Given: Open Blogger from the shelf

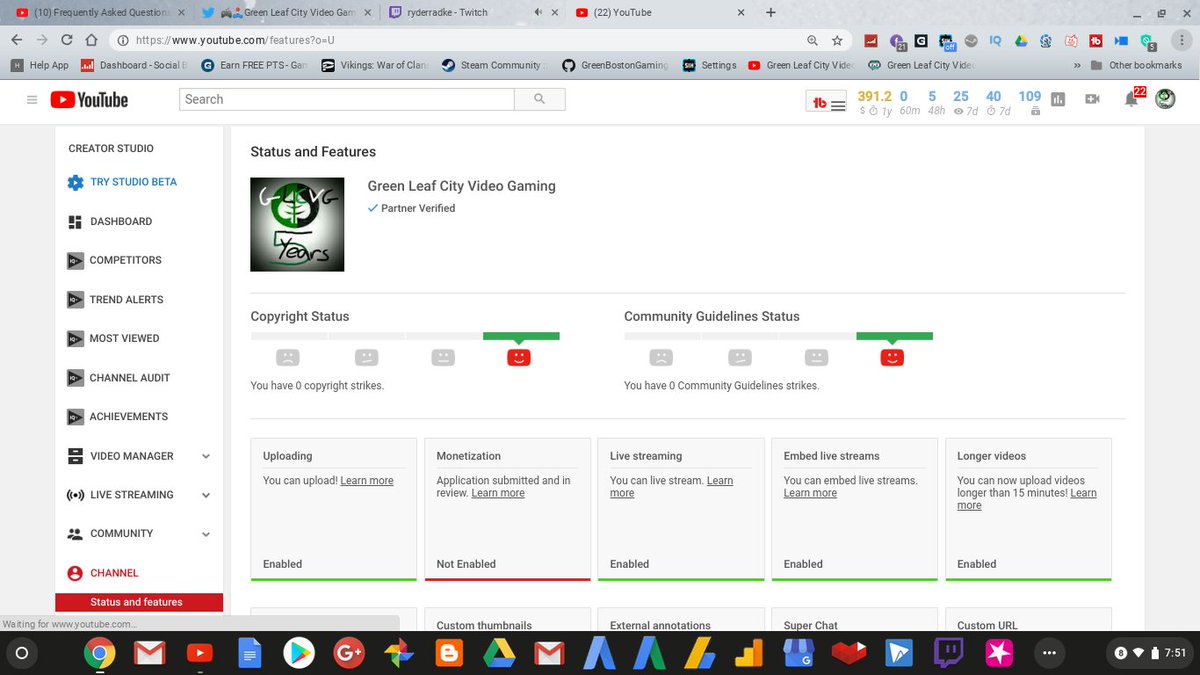Looking at the screenshot, I should pos(448,654).
